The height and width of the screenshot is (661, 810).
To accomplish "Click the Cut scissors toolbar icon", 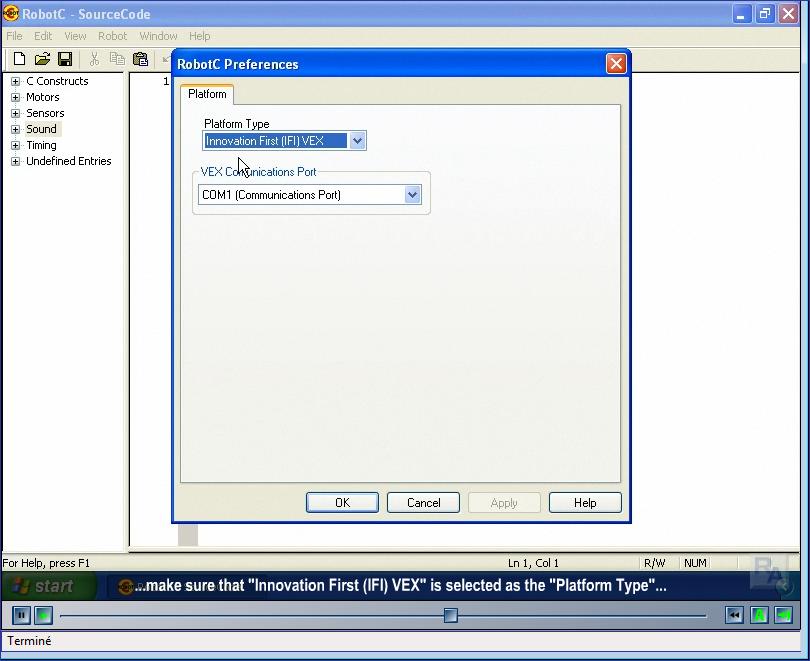I will 94,59.
